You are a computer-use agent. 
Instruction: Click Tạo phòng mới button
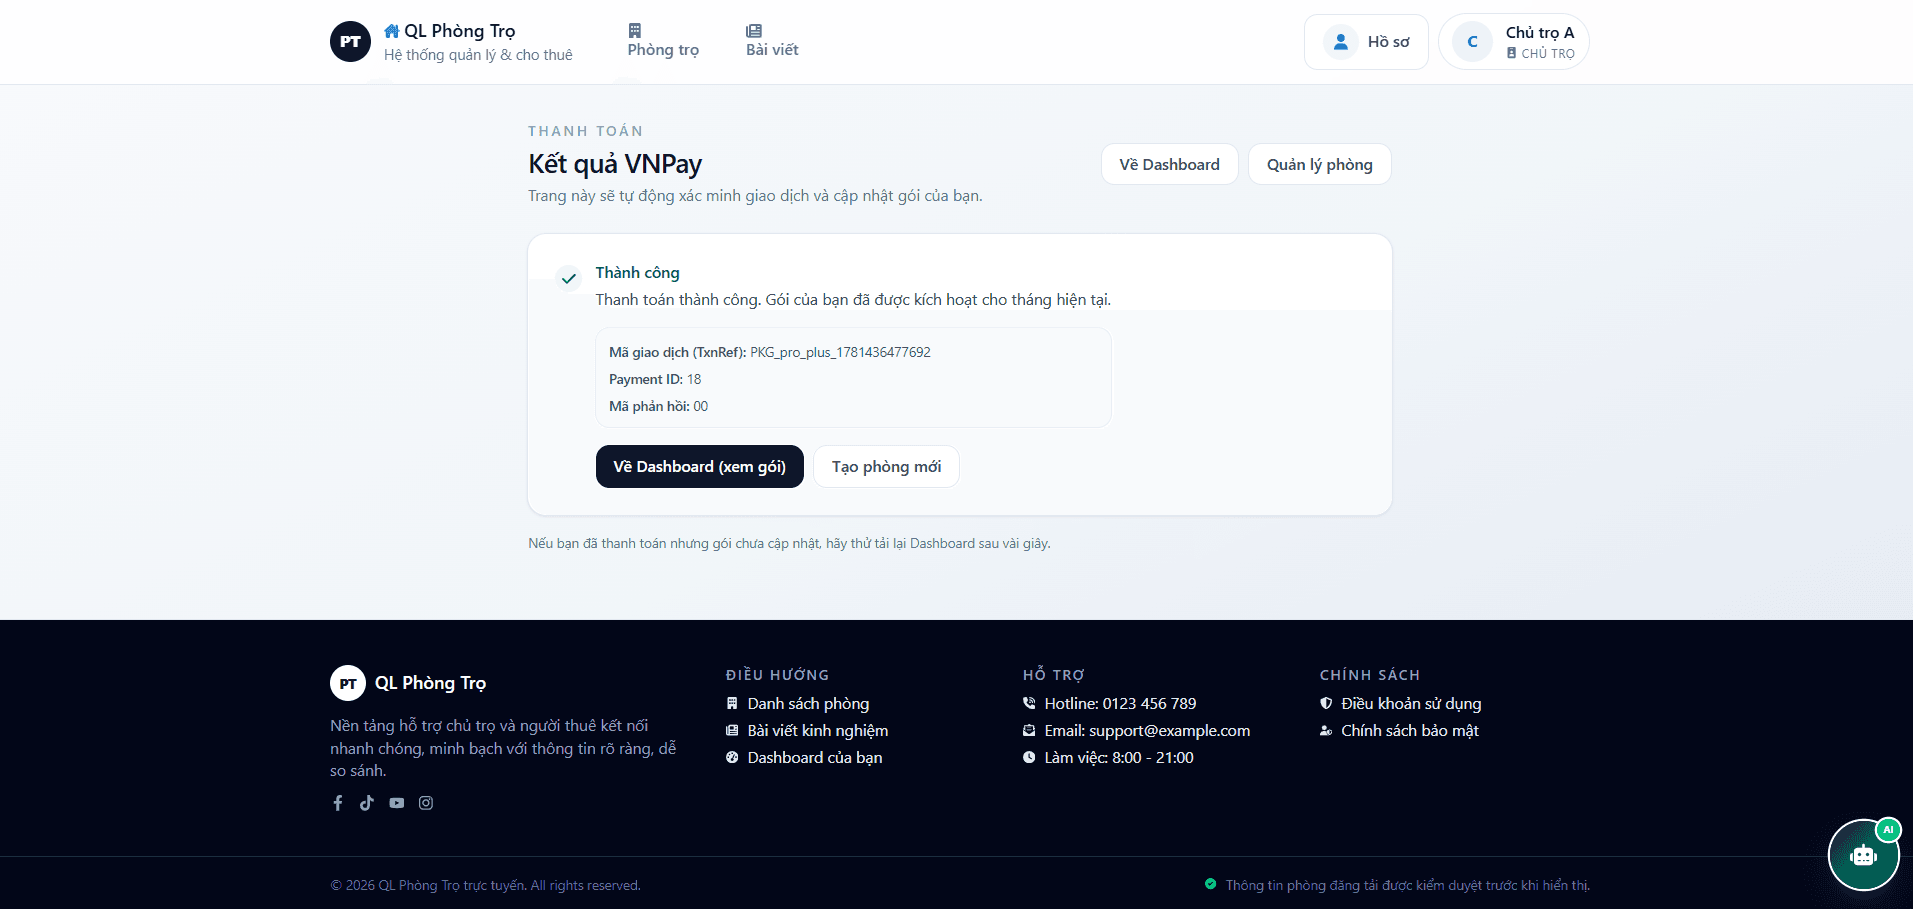point(886,467)
